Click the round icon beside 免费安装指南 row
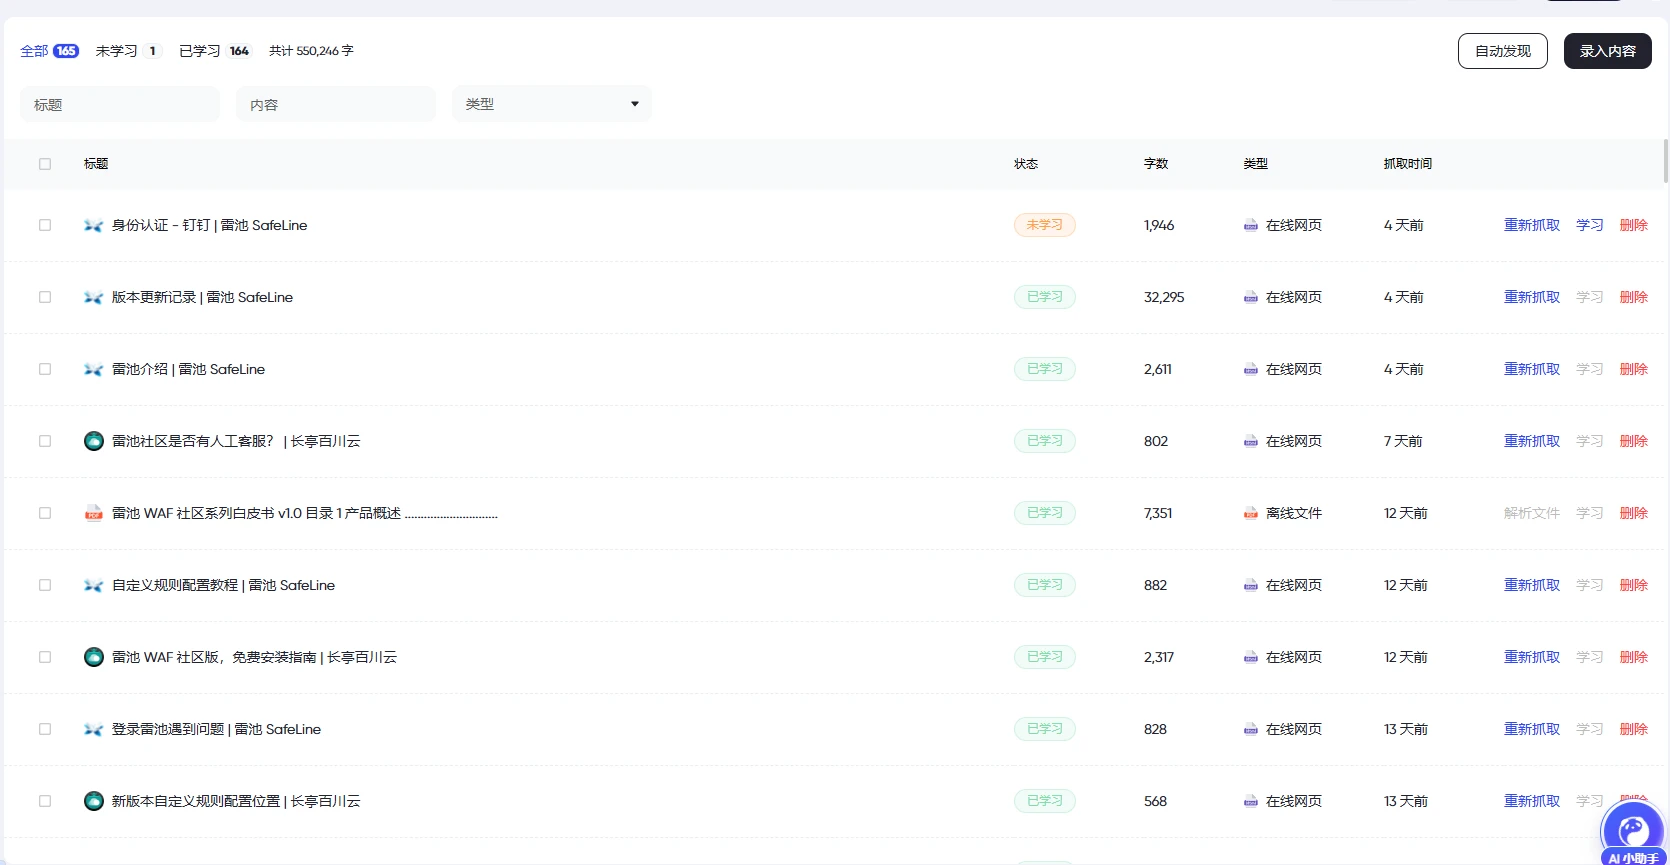The height and width of the screenshot is (865, 1670). 94,657
